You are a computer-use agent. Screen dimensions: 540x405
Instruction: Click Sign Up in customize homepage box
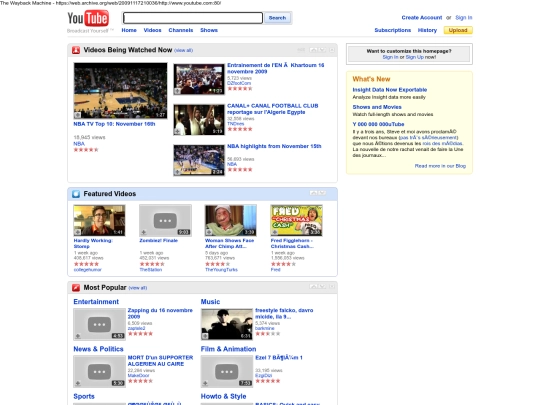(x=415, y=57)
